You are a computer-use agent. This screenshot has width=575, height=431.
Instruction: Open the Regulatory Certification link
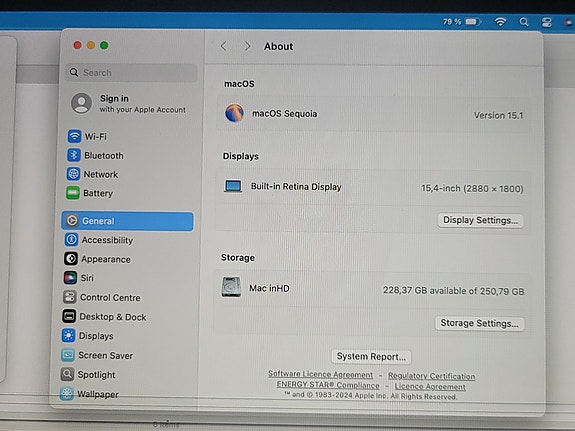point(431,376)
